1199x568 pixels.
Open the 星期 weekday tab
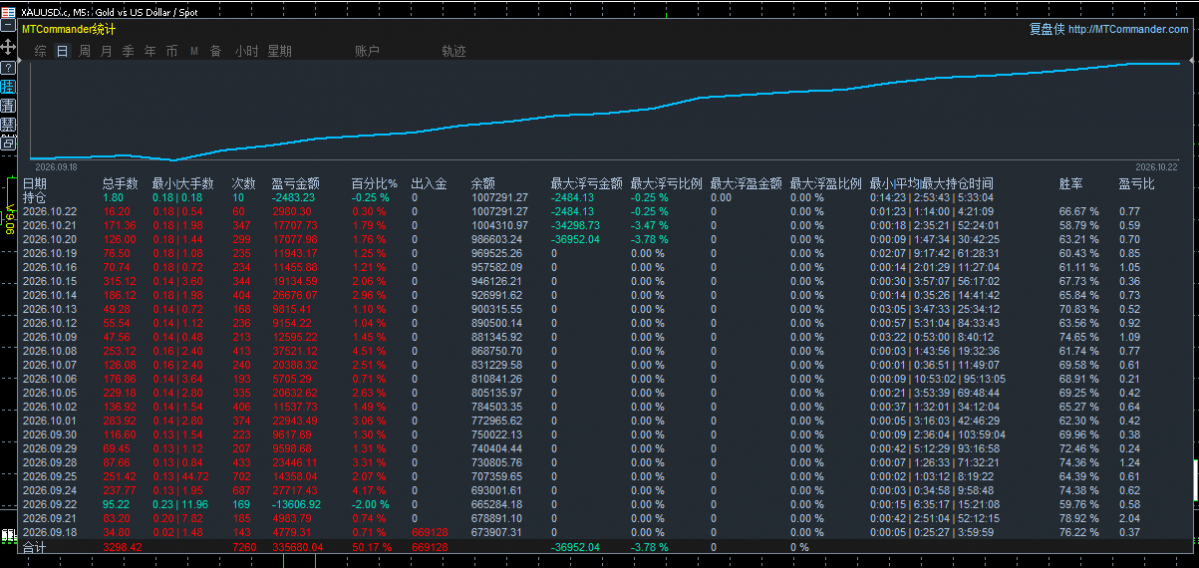(279, 51)
